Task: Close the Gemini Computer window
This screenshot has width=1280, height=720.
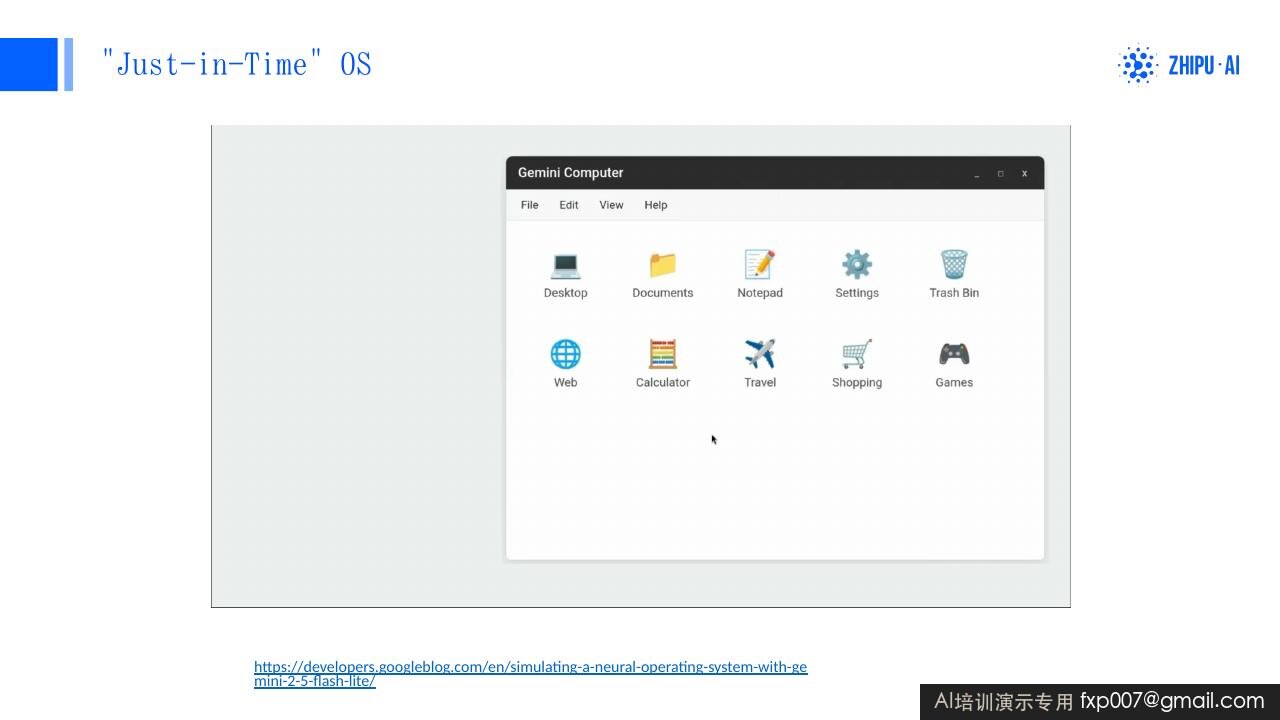Action: click(1024, 174)
